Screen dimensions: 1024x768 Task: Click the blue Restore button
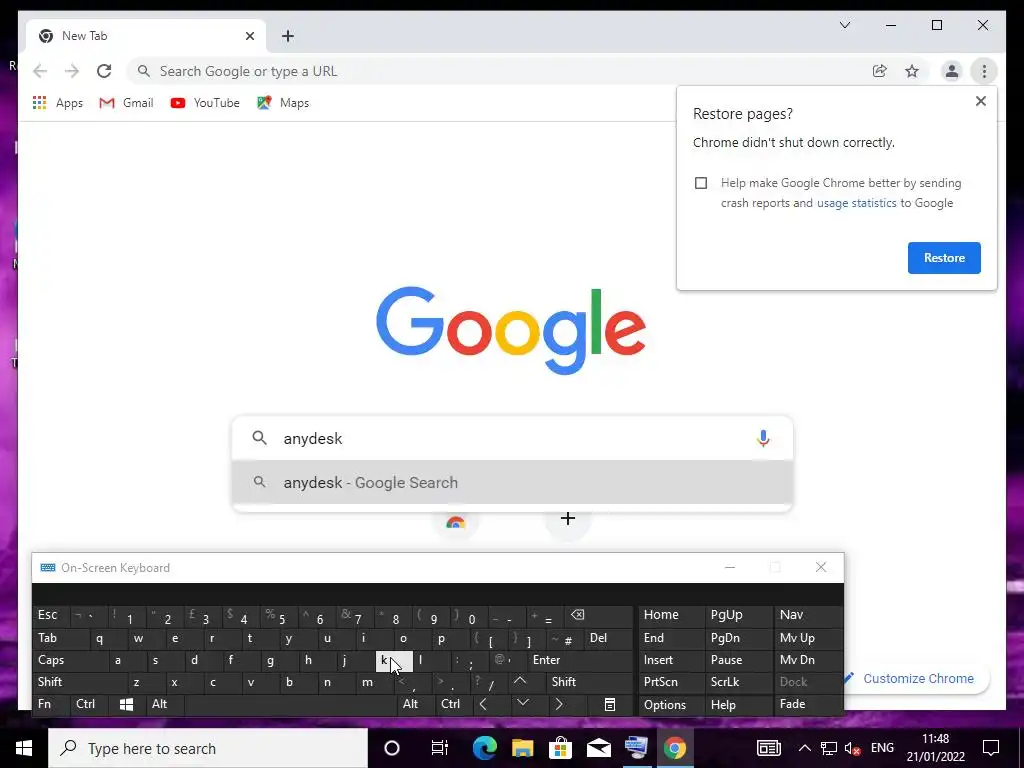click(944, 258)
